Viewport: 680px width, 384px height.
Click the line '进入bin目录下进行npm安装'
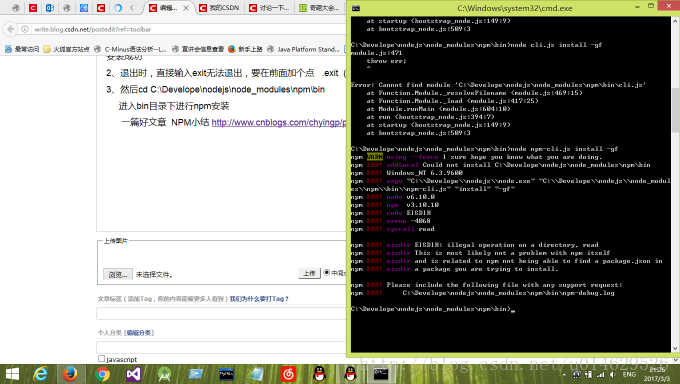click(x=174, y=106)
